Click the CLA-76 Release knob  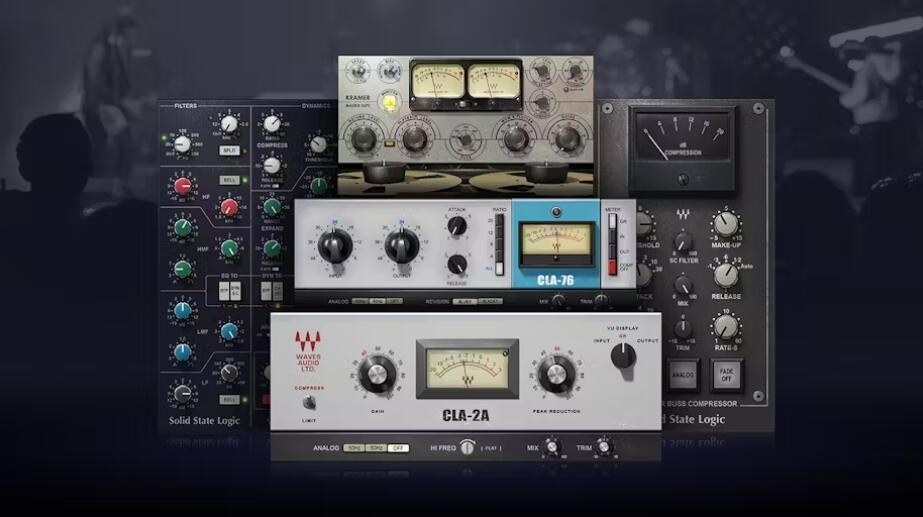pyautogui.click(x=457, y=265)
